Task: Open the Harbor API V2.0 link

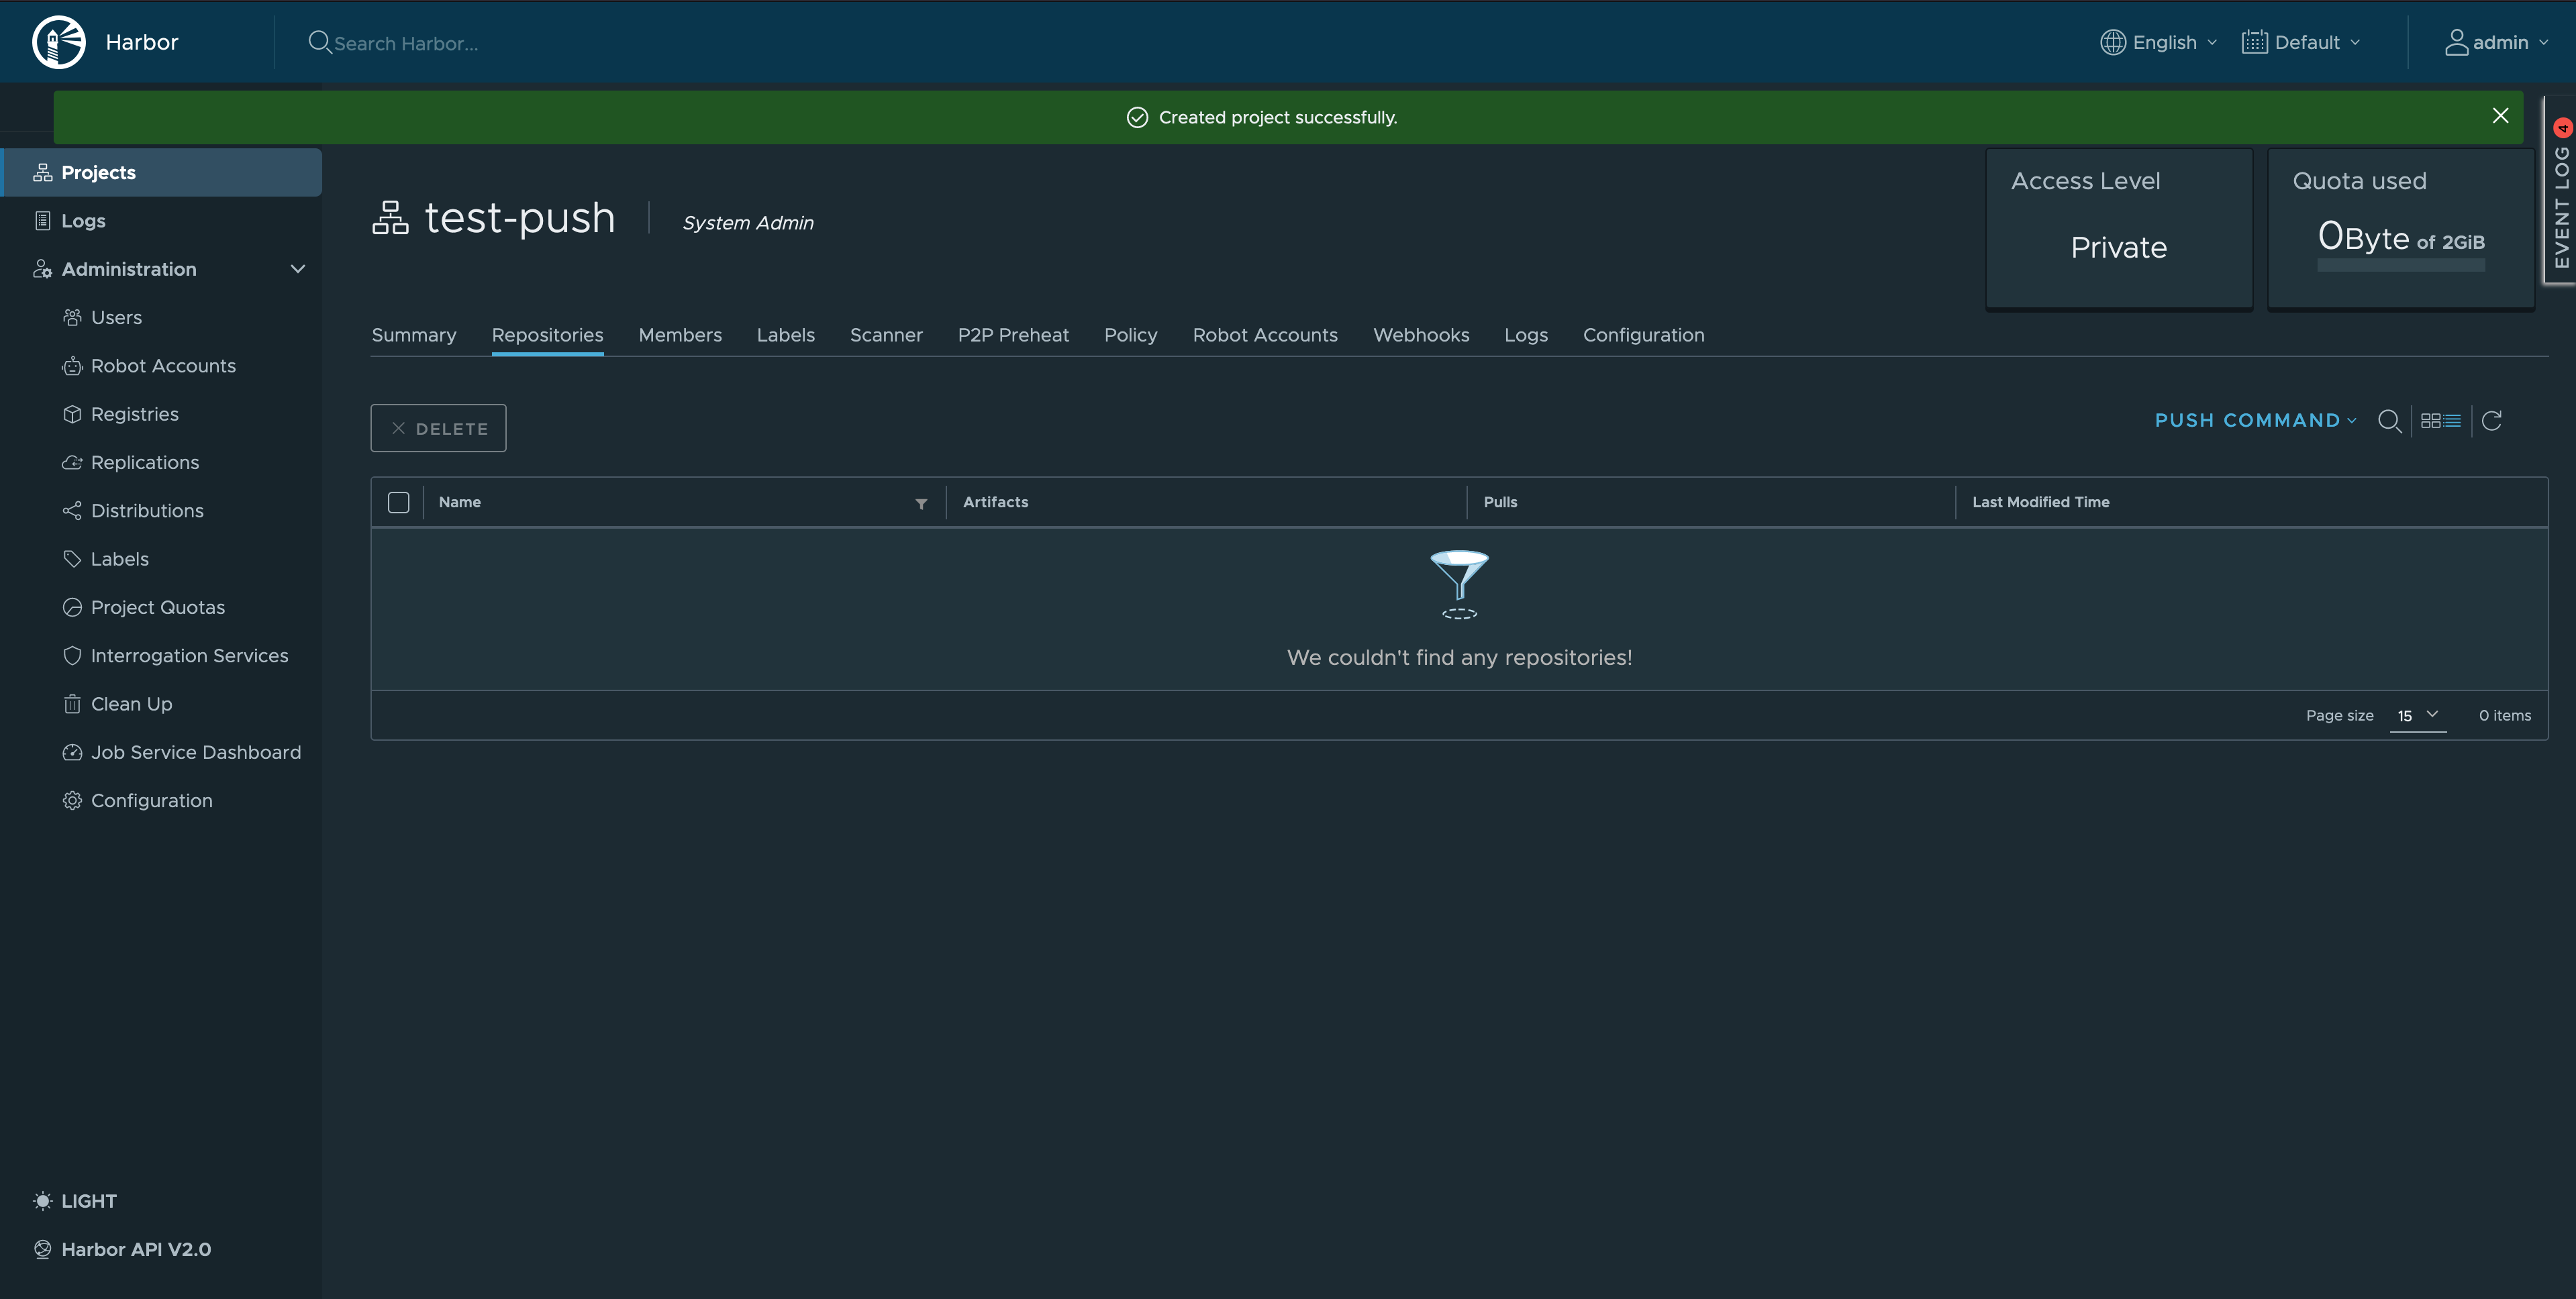Action: coord(136,1249)
